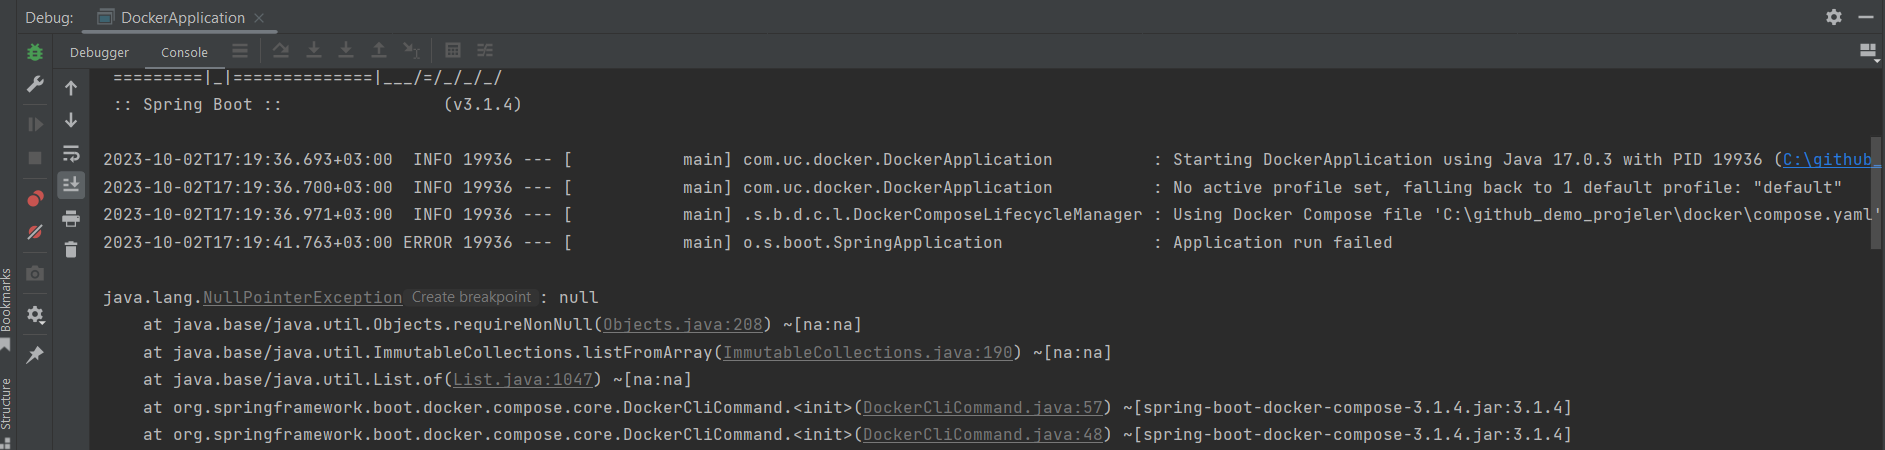The height and width of the screenshot is (450, 1885).
Task: Toggle Mute Breakpoints icon
Action: 35,232
